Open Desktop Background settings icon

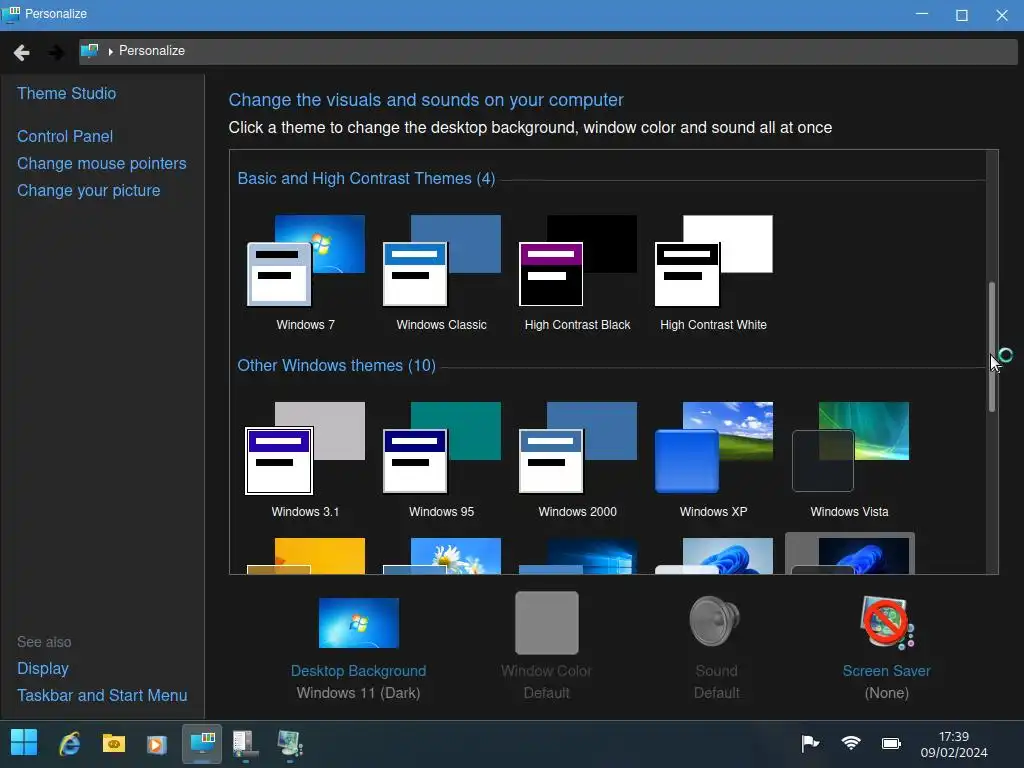(359, 623)
